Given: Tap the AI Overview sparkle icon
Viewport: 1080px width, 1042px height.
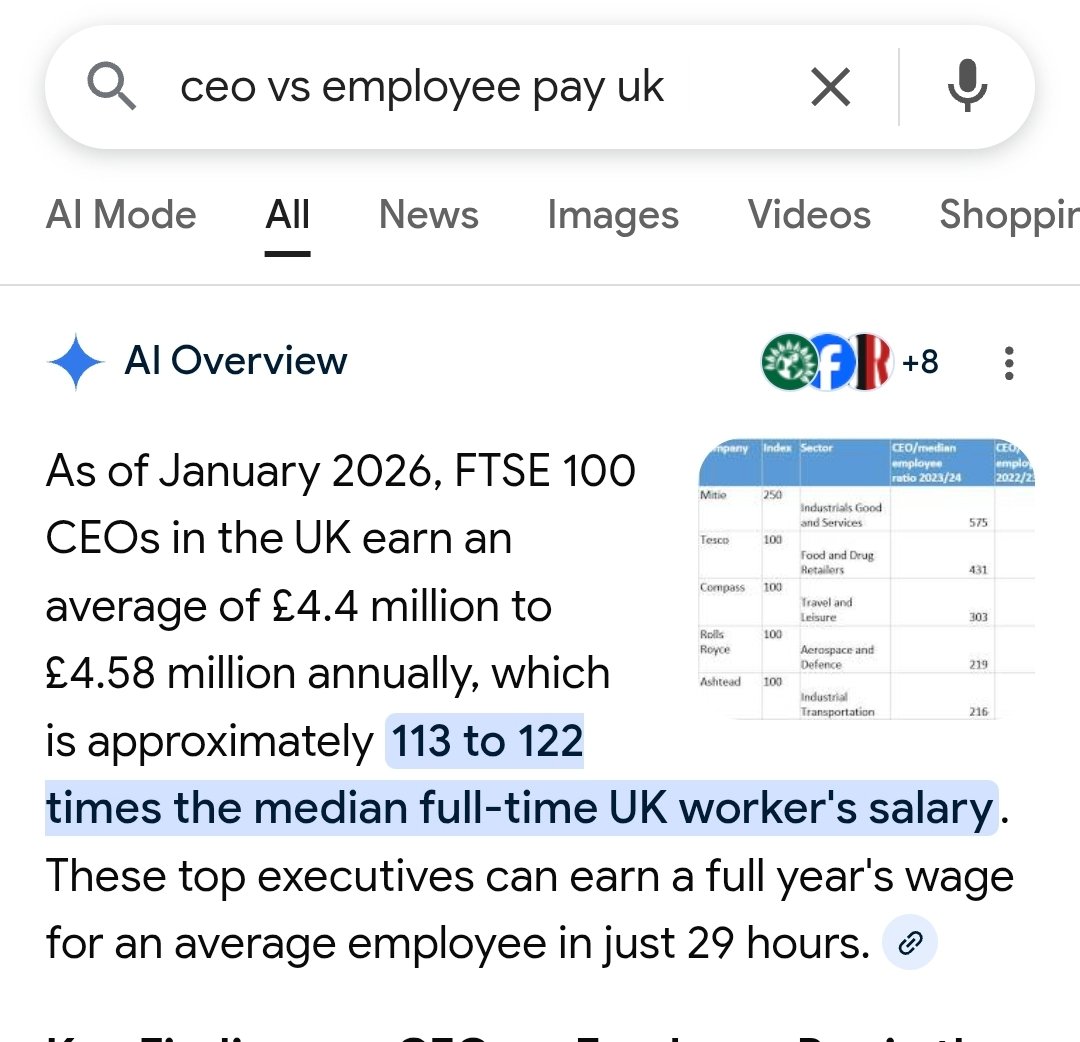Looking at the screenshot, I should [x=75, y=362].
